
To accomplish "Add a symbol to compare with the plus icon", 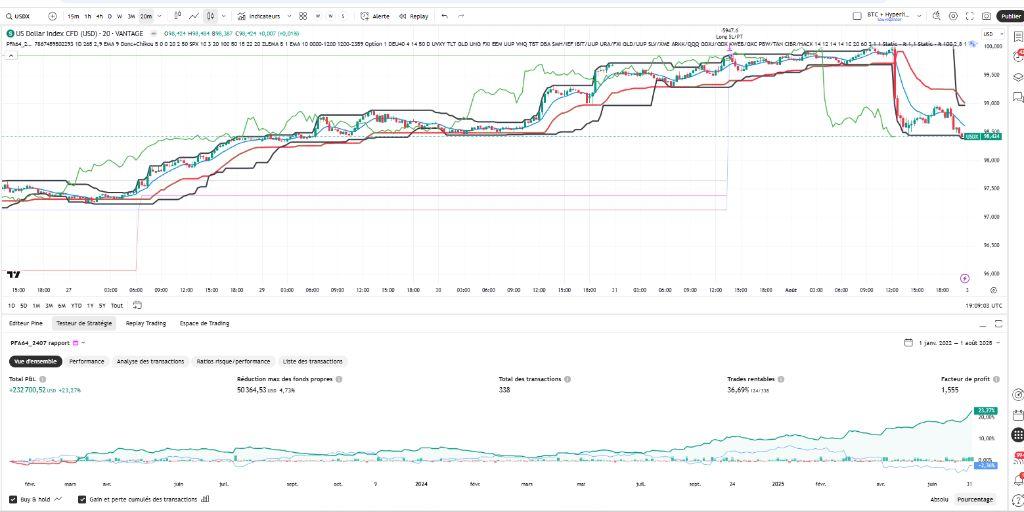I will pyautogui.click(x=53, y=16).
